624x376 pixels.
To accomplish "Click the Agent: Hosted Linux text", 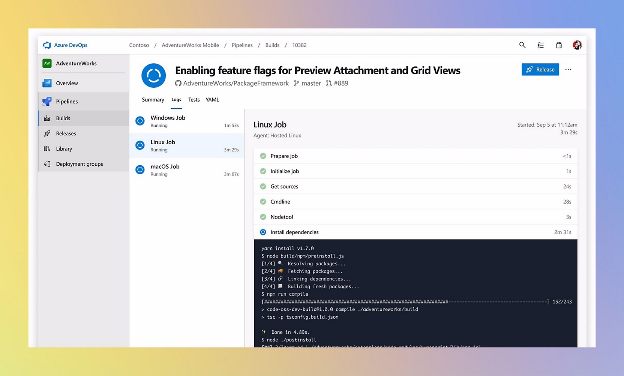I will pyautogui.click(x=277, y=136).
